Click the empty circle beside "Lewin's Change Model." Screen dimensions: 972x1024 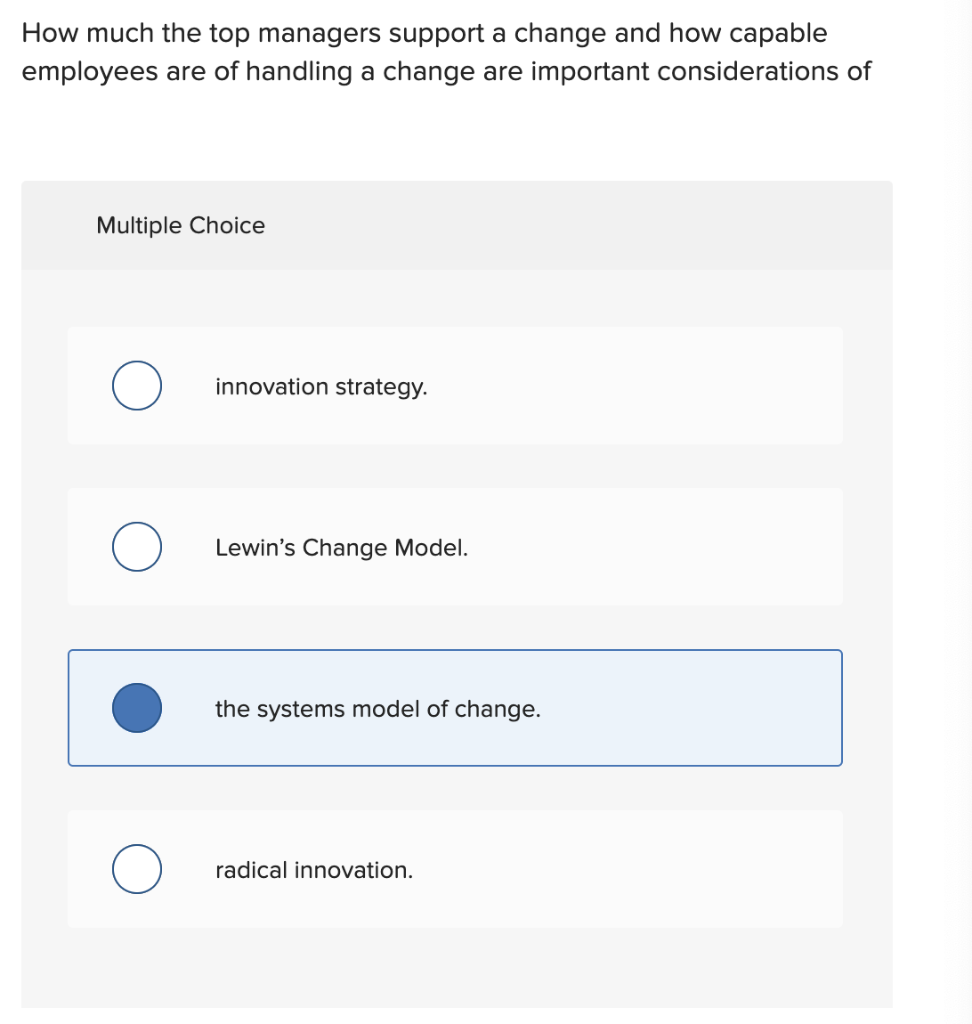coord(136,547)
